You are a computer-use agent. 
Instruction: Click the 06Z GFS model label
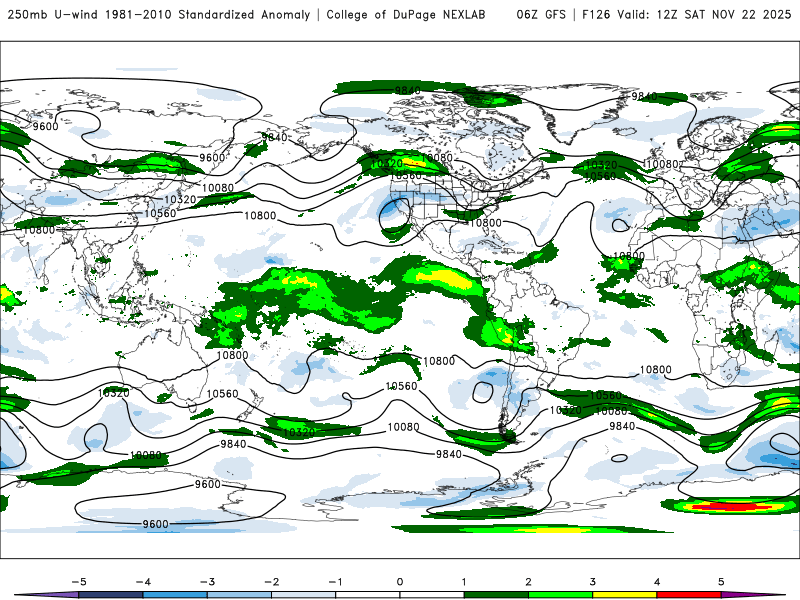[541, 14]
